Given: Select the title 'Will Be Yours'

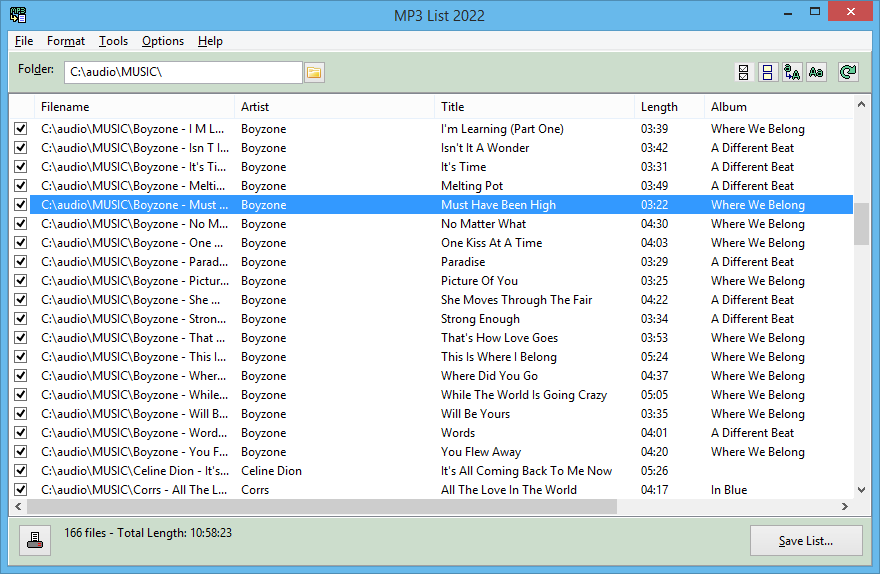Looking at the screenshot, I should (x=475, y=414).
